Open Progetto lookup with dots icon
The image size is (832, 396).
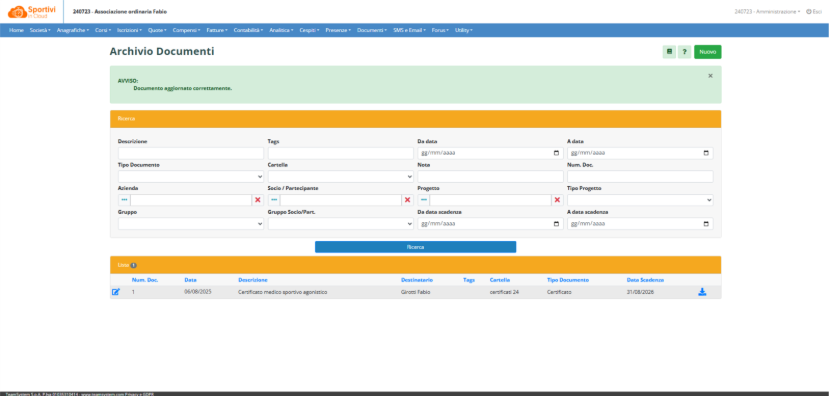[x=423, y=200]
